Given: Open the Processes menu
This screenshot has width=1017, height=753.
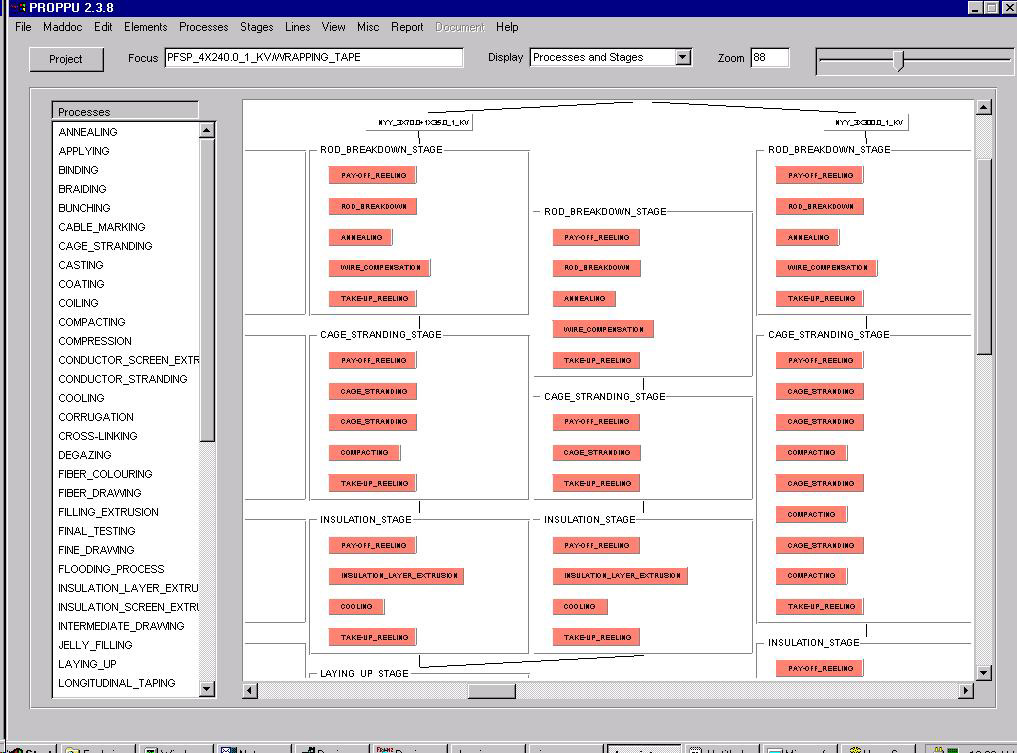Looking at the screenshot, I should [x=203, y=27].
